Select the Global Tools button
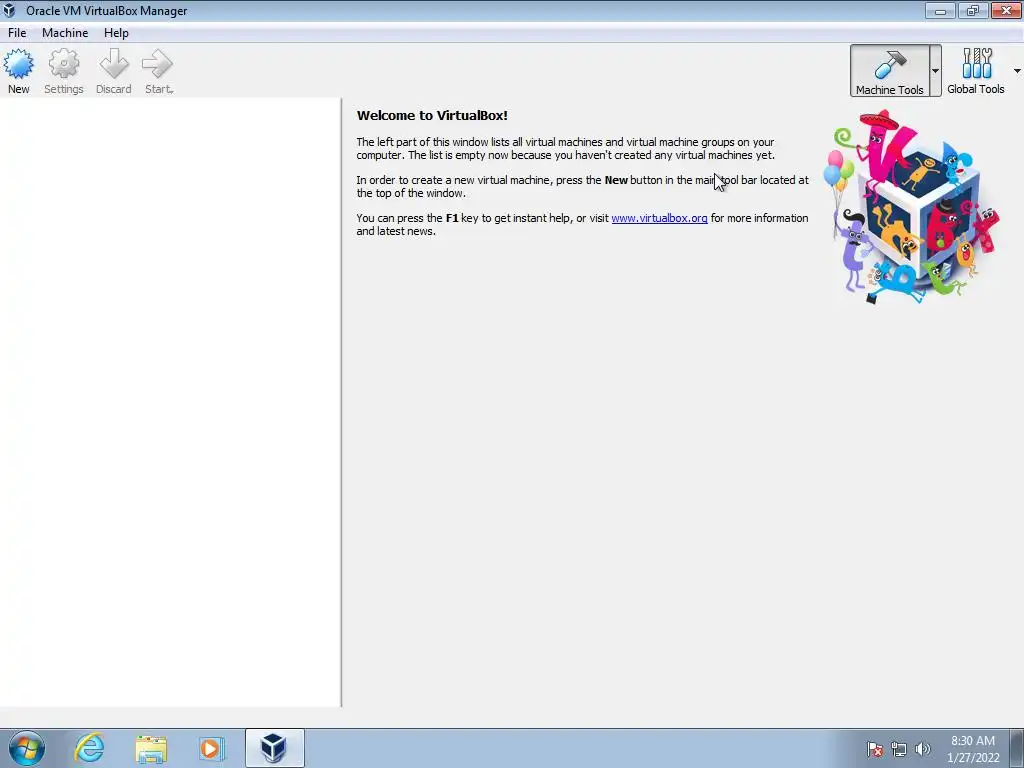The width and height of the screenshot is (1024, 768). [976, 71]
